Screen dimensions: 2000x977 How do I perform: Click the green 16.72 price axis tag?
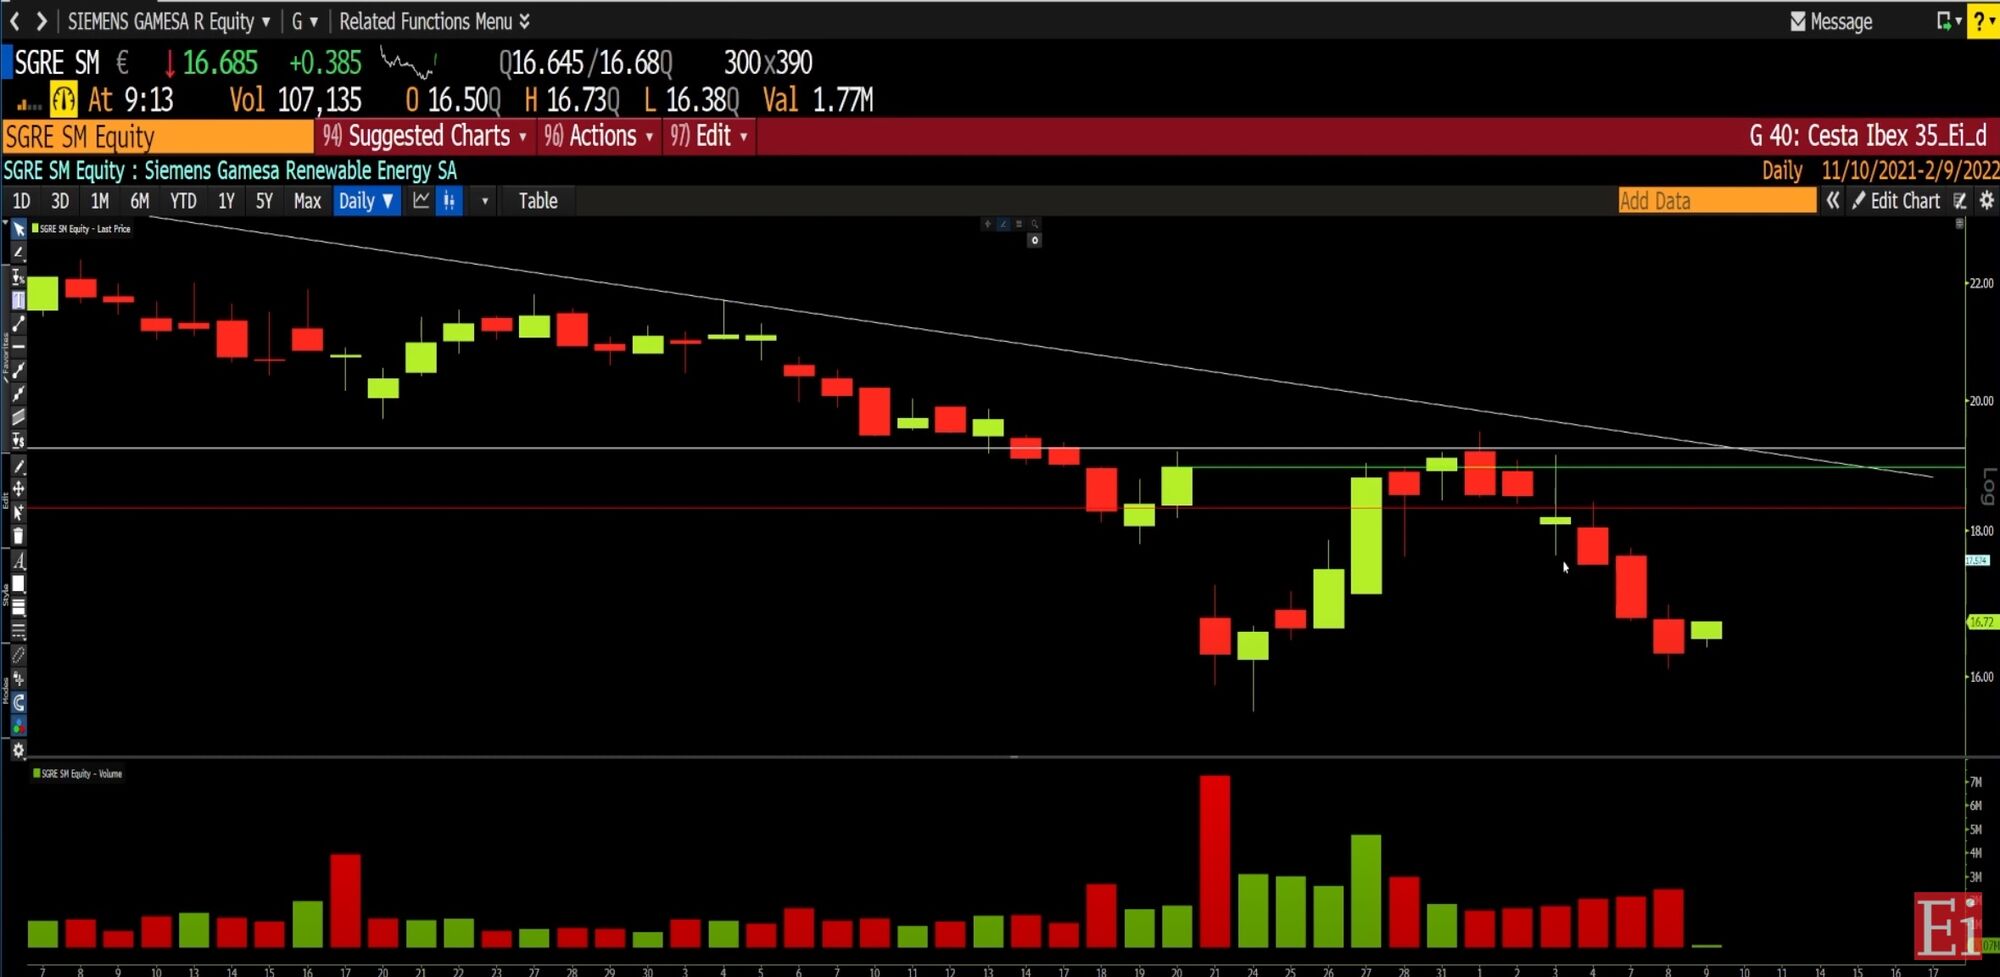pos(1982,622)
